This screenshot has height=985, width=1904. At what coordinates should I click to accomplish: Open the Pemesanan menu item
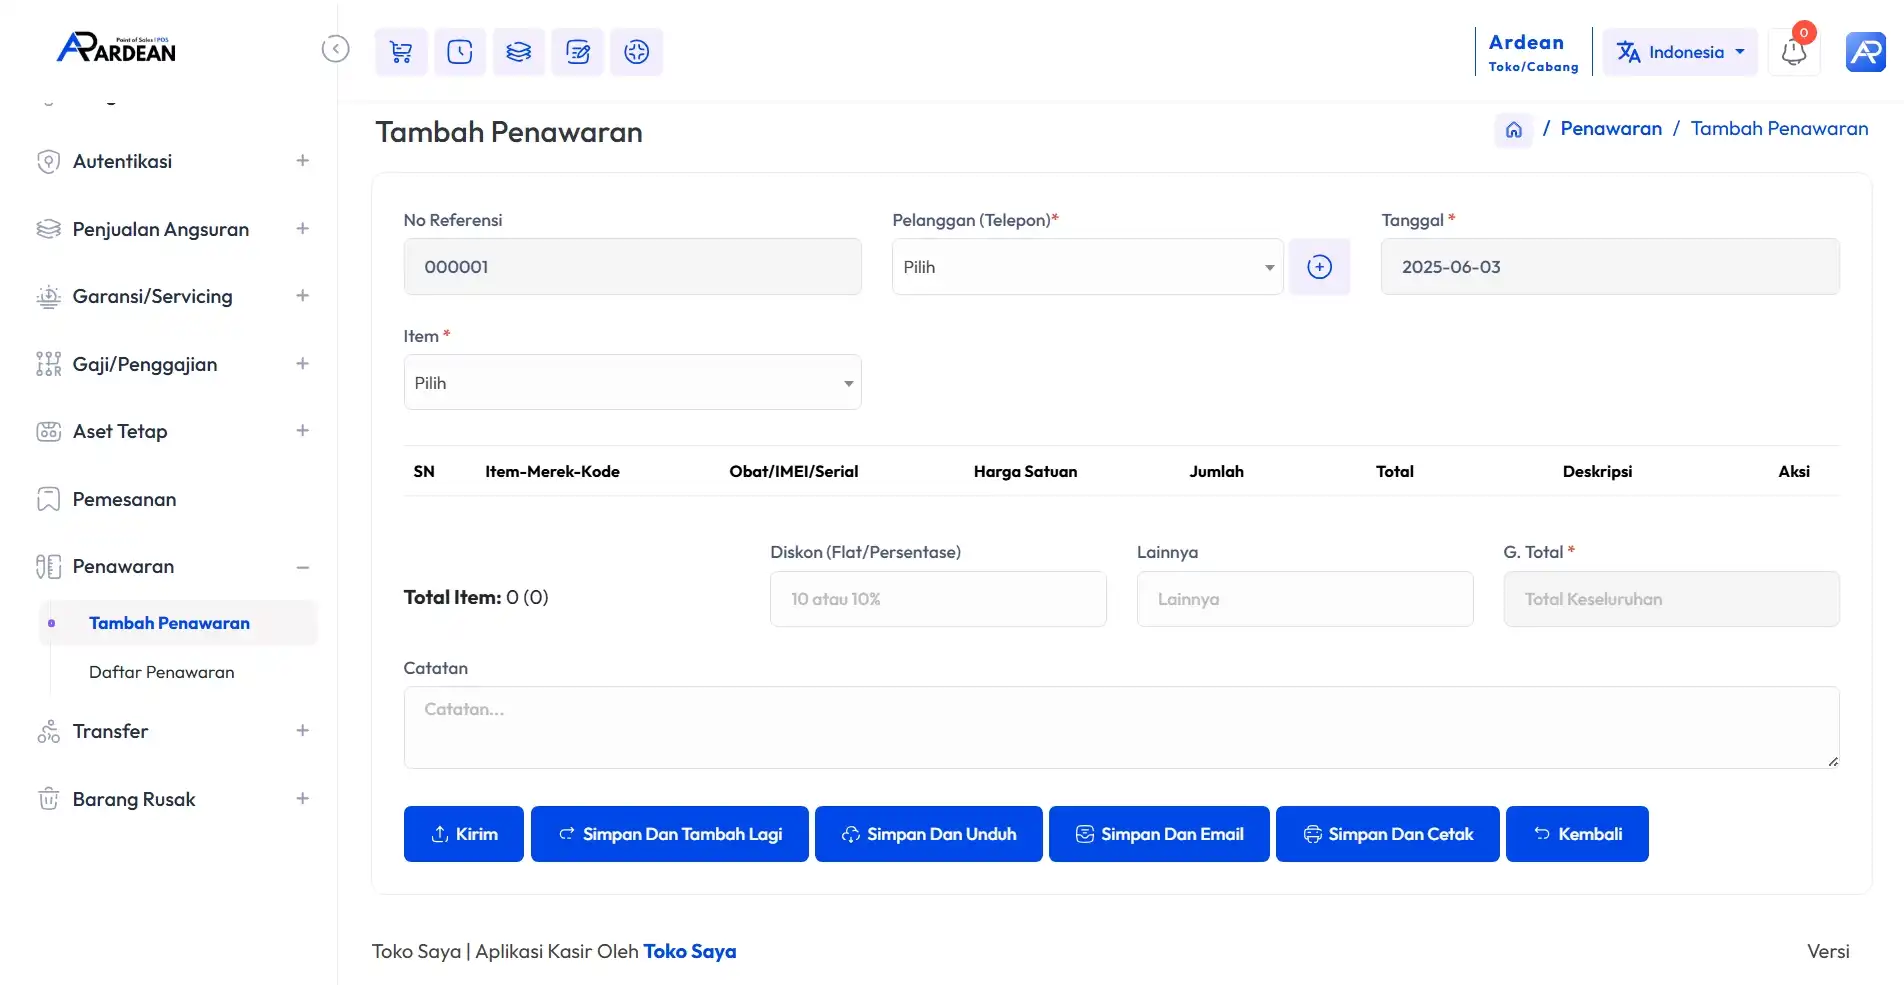click(124, 499)
